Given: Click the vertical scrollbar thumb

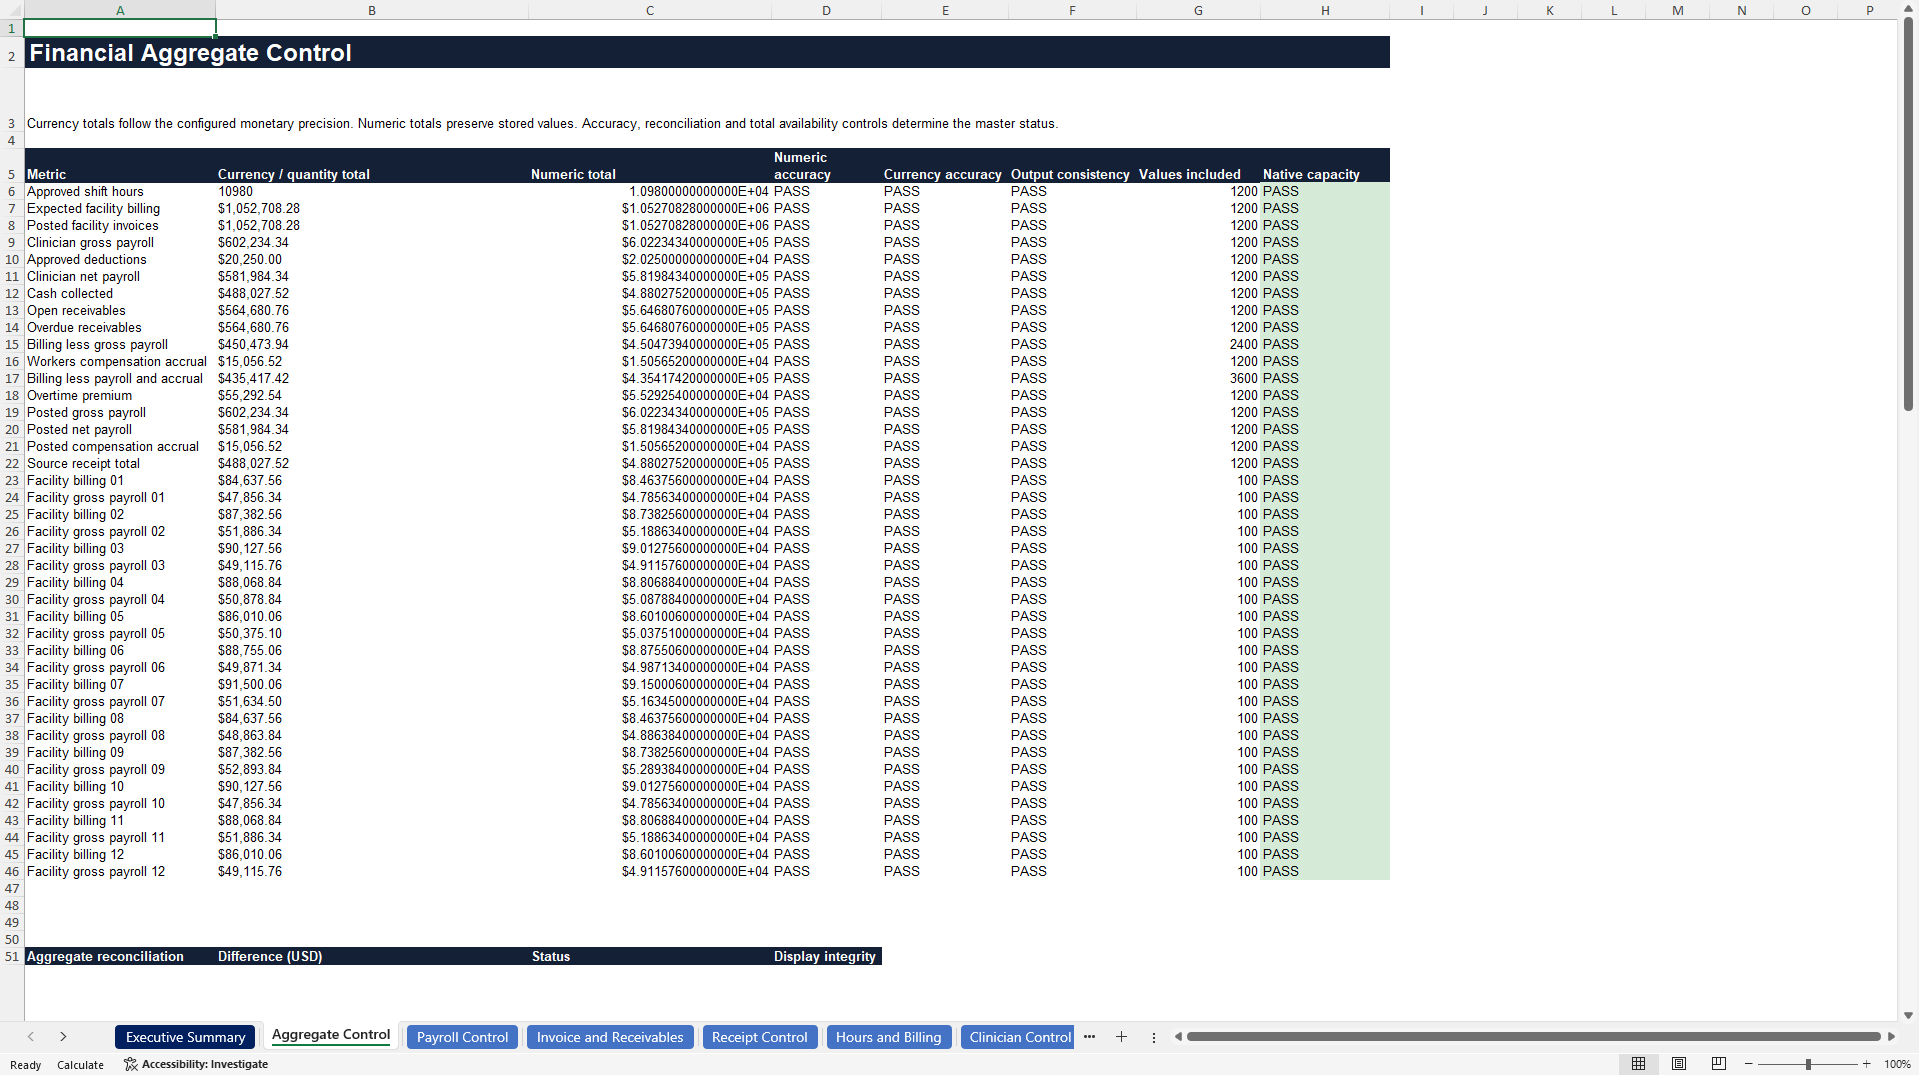Looking at the screenshot, I should (x=1908, y=214).
